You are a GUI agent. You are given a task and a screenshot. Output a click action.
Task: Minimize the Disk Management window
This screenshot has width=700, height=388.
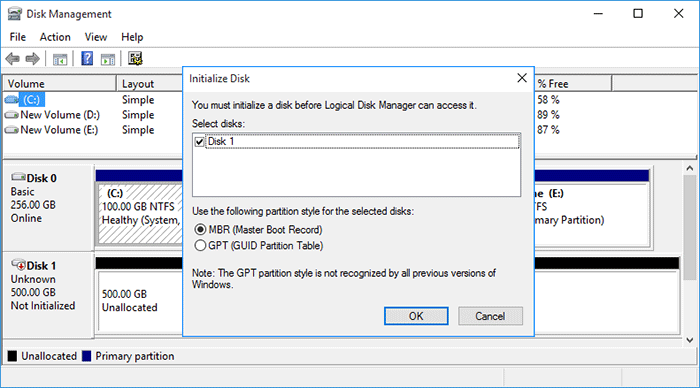coord(598,14)
